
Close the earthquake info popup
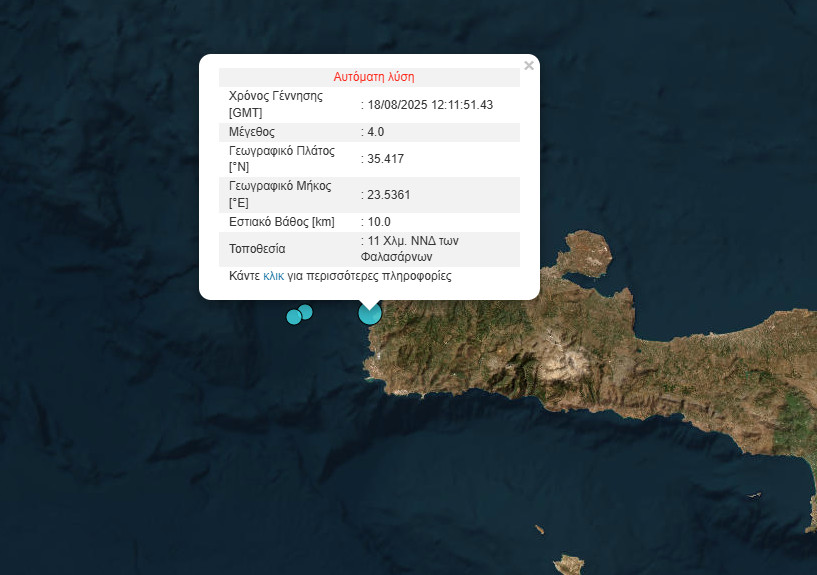(x=529, y=66)
